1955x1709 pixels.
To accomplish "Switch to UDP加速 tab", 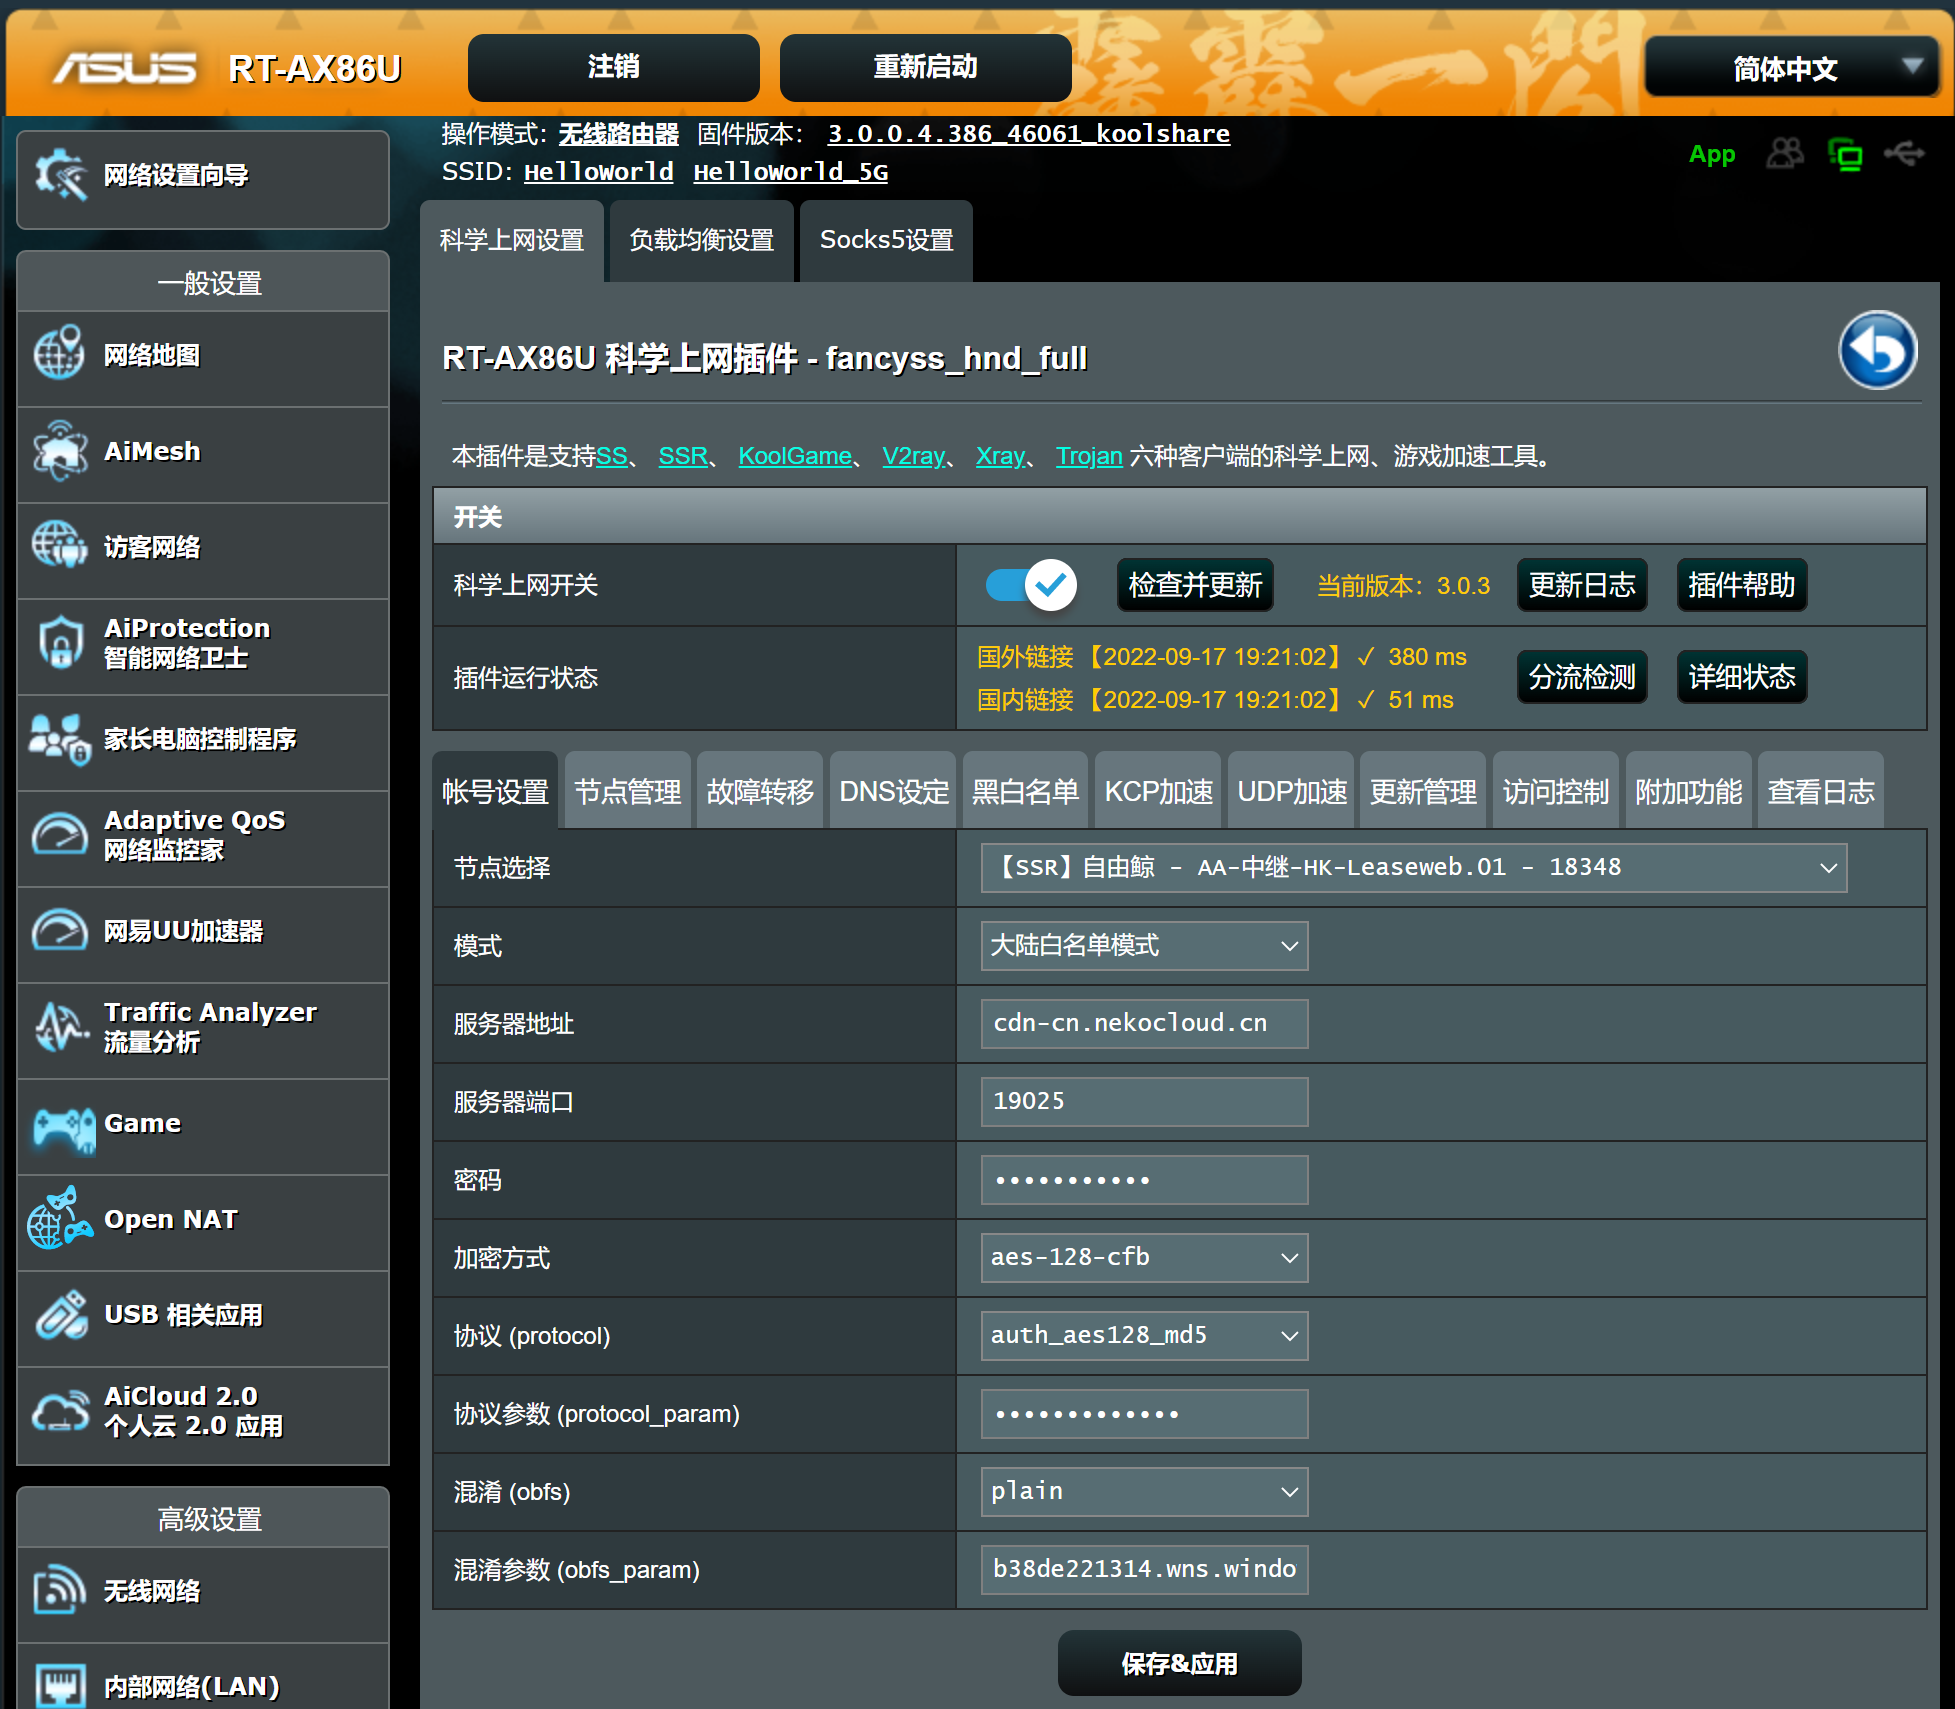I will tap(1291, 791).
